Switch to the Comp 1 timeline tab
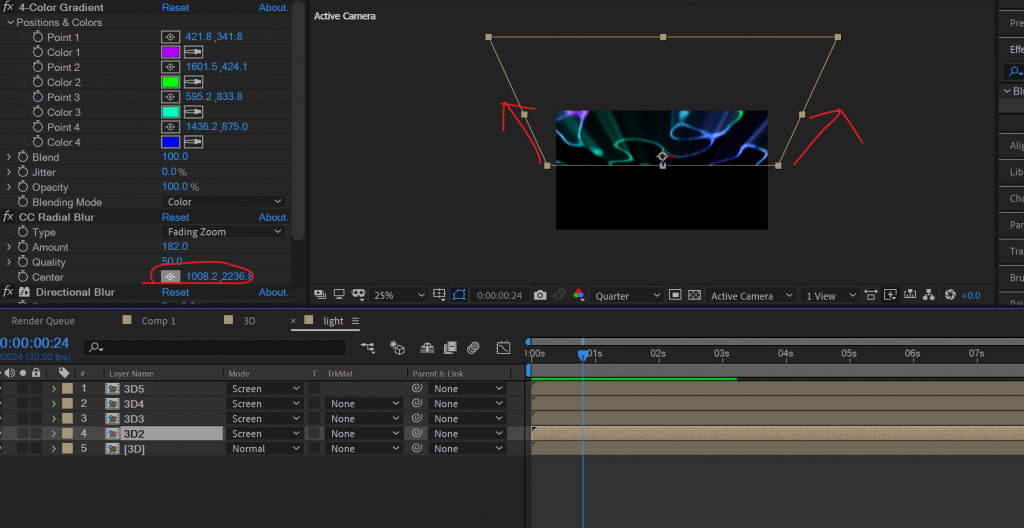 coord(158,321)
